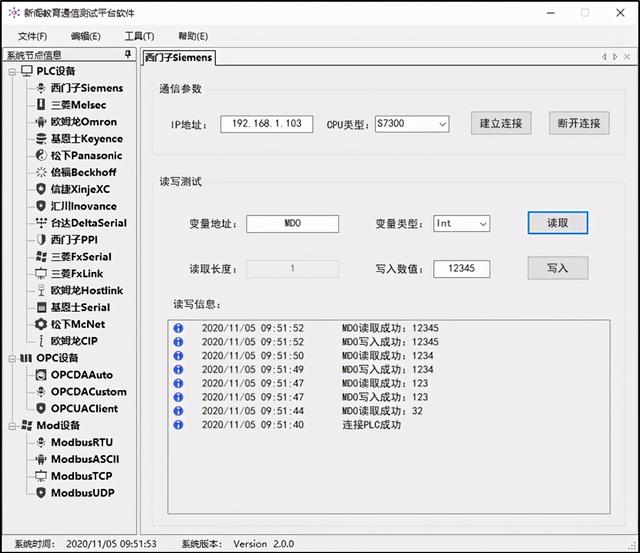Collapse the OPC设备 tree group
This screenshot has width=640, height=553.
(x=11, y=358)
